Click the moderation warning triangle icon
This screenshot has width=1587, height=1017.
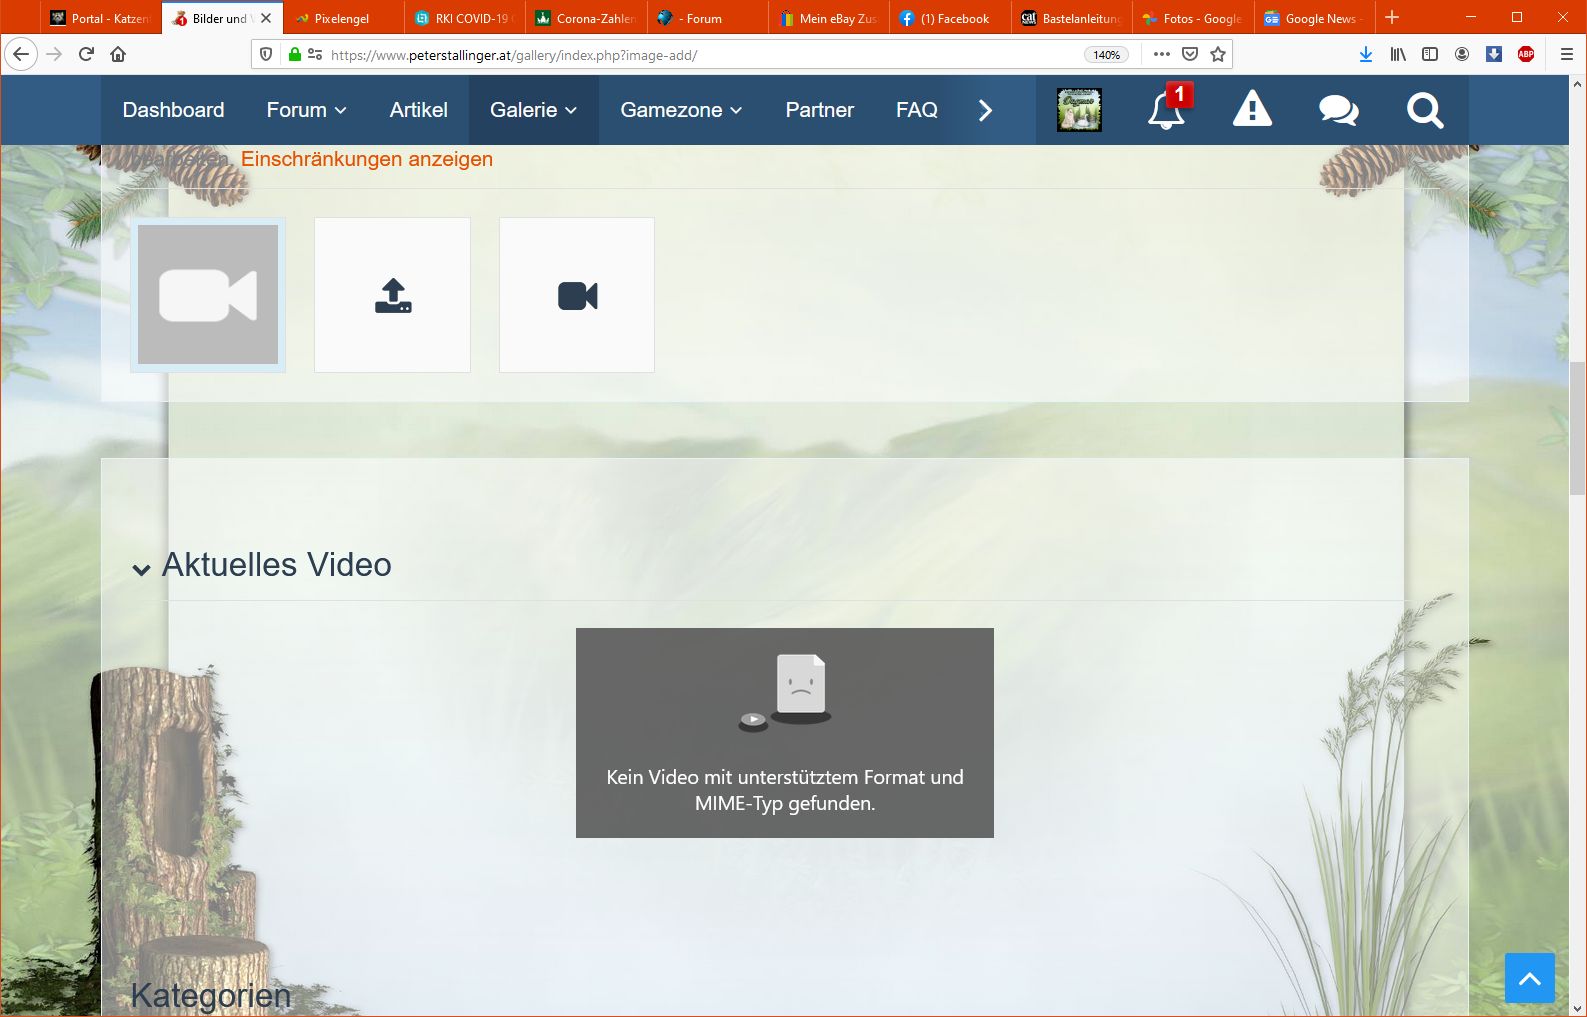[x=1252, y=110]
